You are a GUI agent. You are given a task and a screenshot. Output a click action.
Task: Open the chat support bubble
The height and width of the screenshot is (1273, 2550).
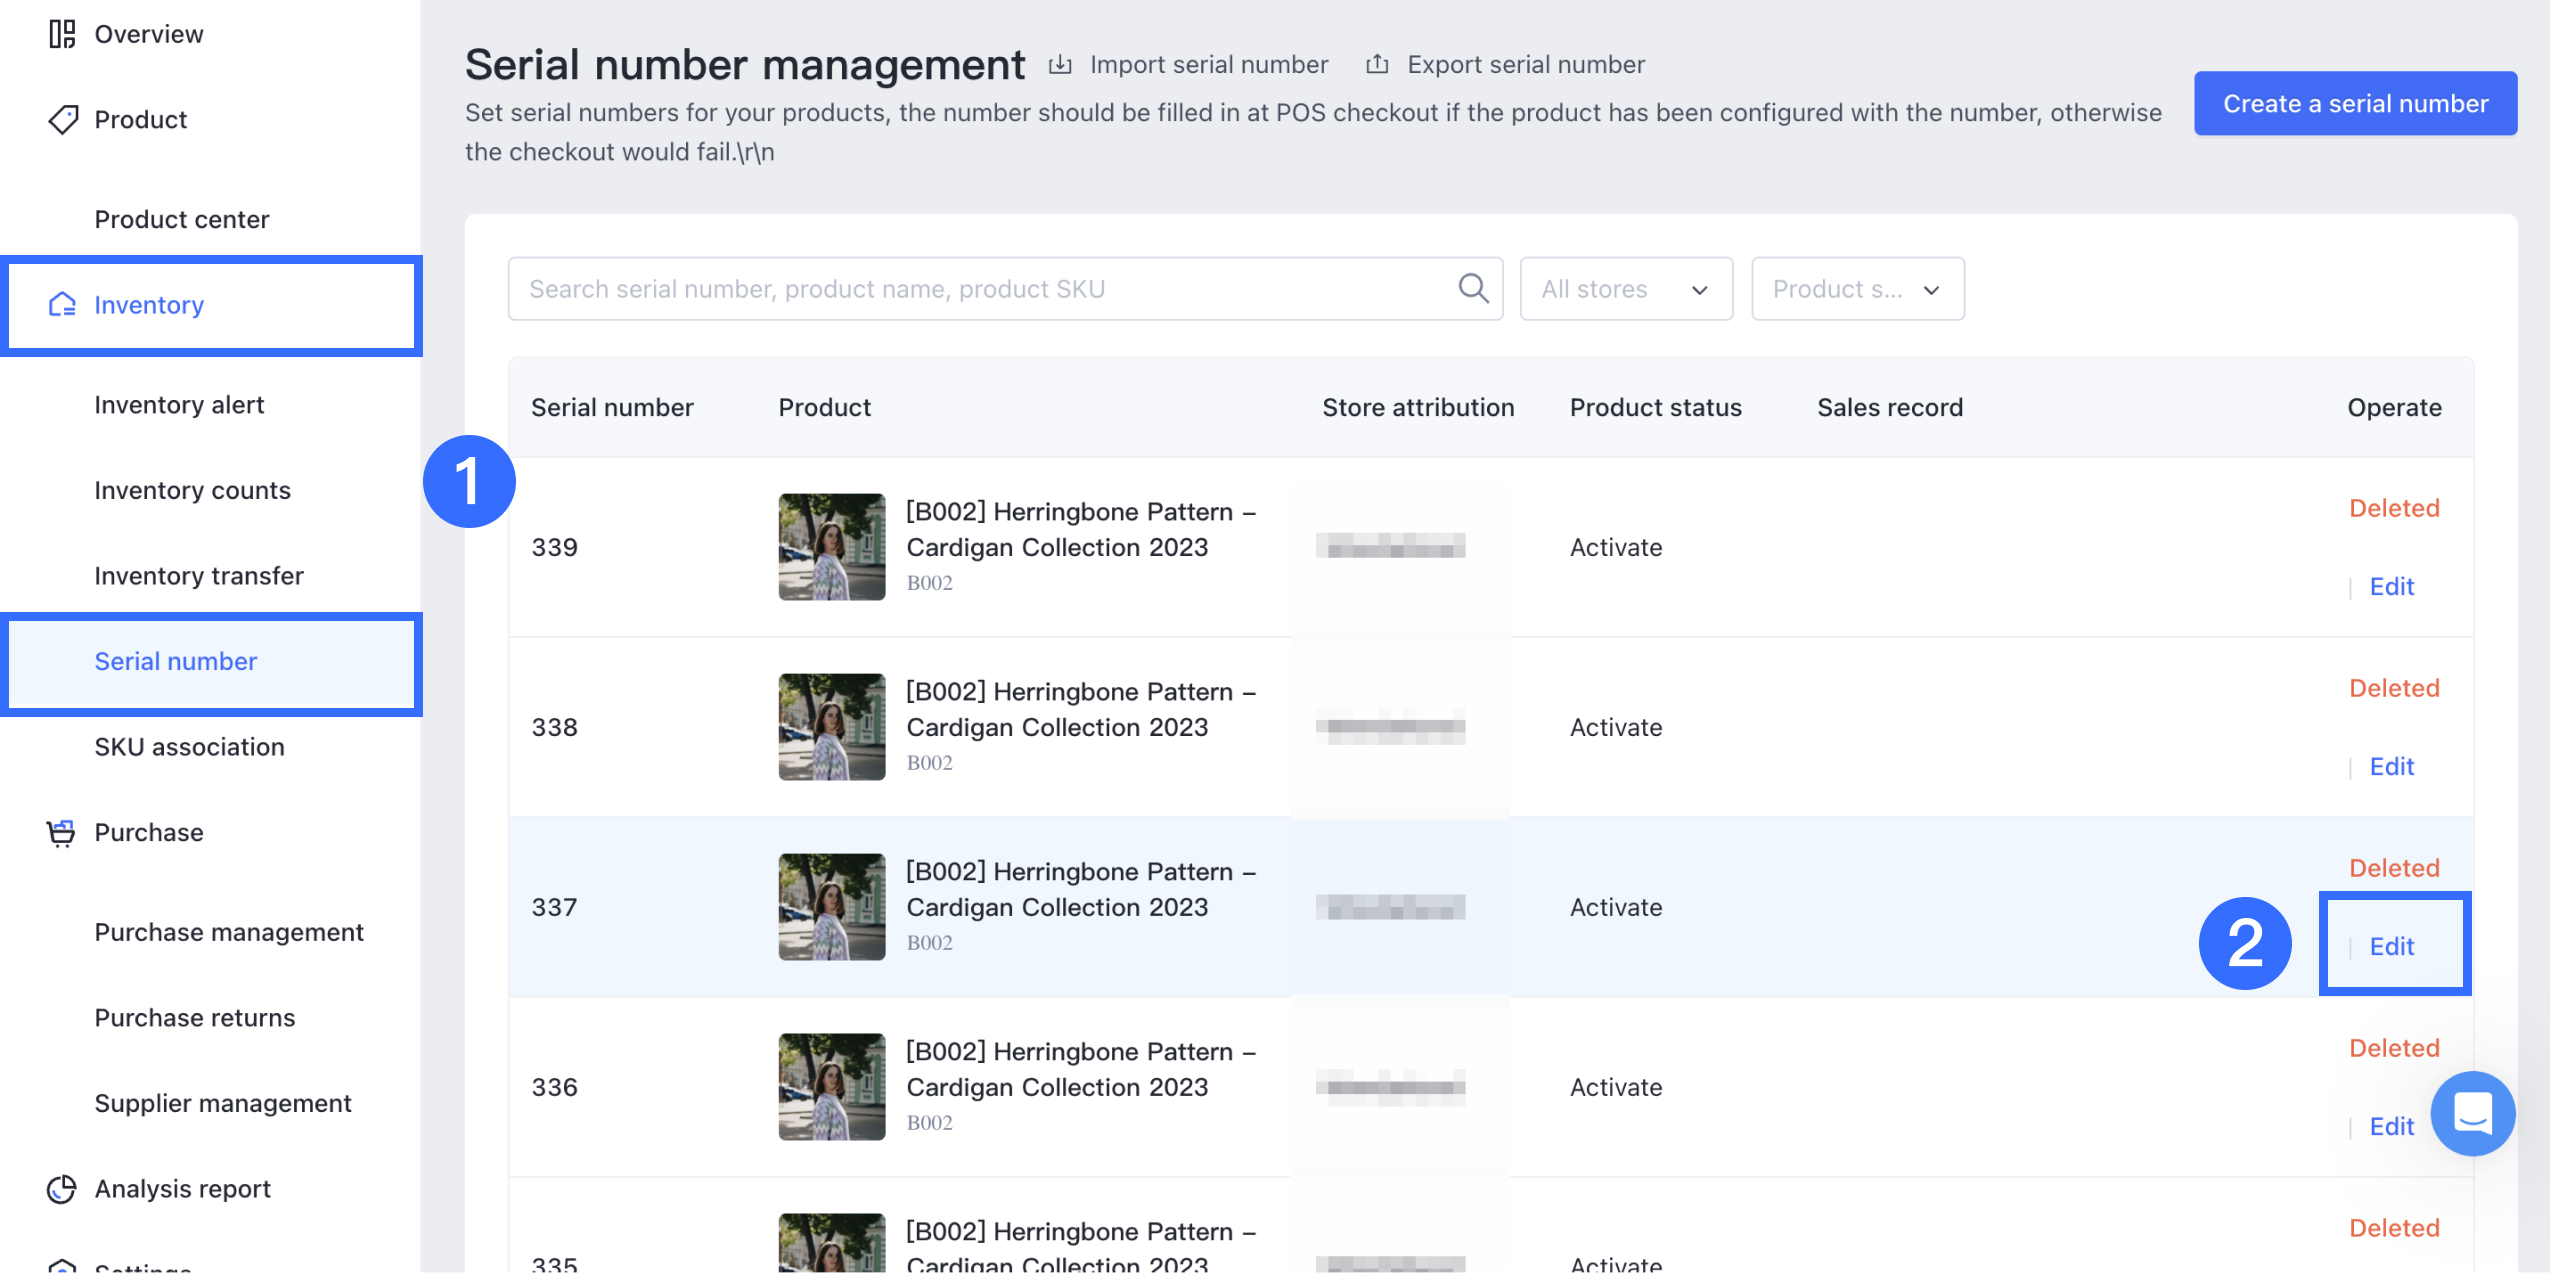pyautogui.click(x=2472, y=1113)
